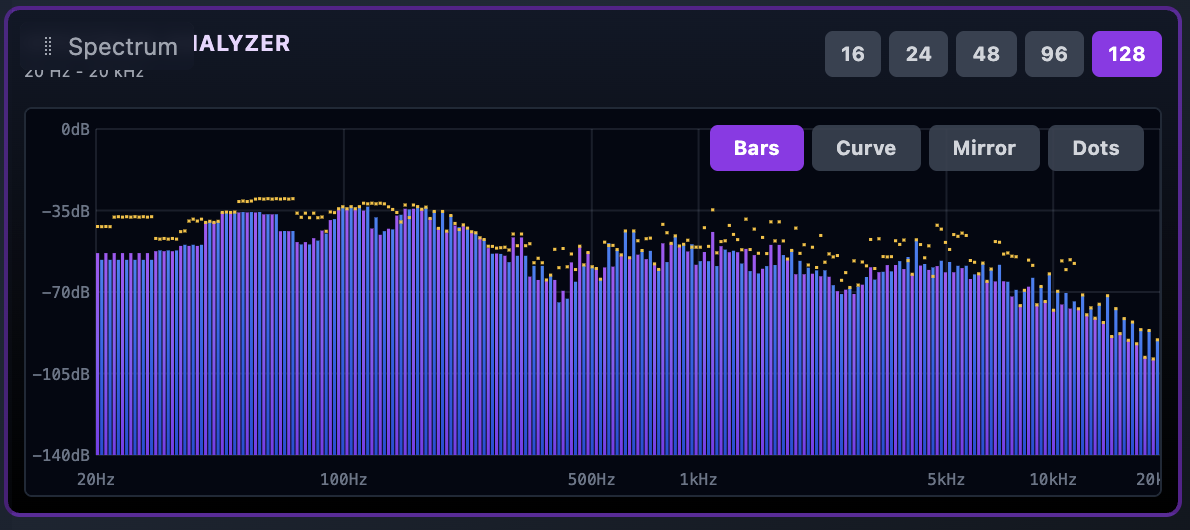Select the Bars display mode
This screenshot has height=530, width=1190.
click(x=756, y=148)
